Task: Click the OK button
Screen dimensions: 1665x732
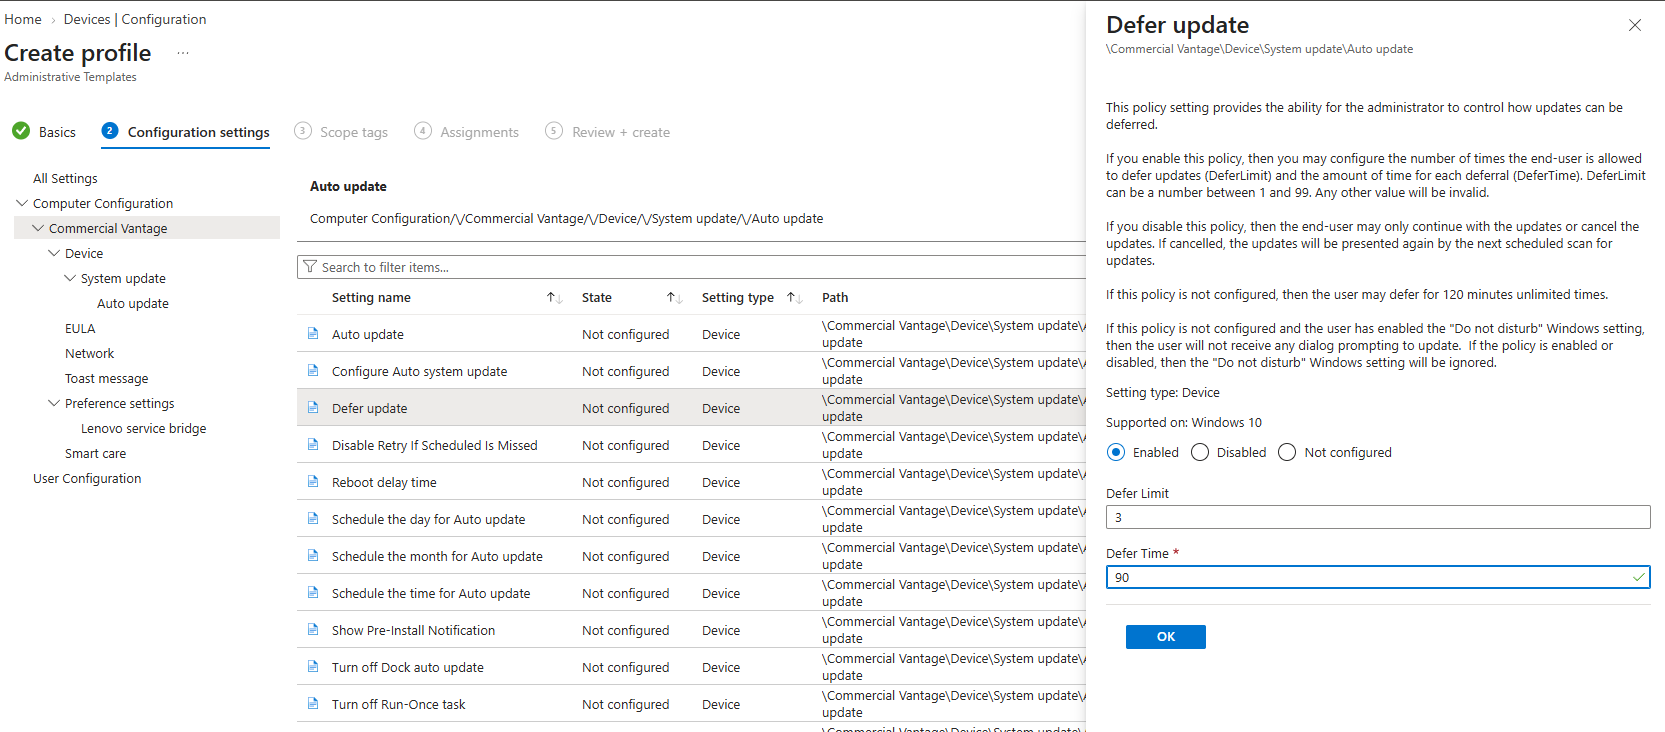Action: (1166, 637)
